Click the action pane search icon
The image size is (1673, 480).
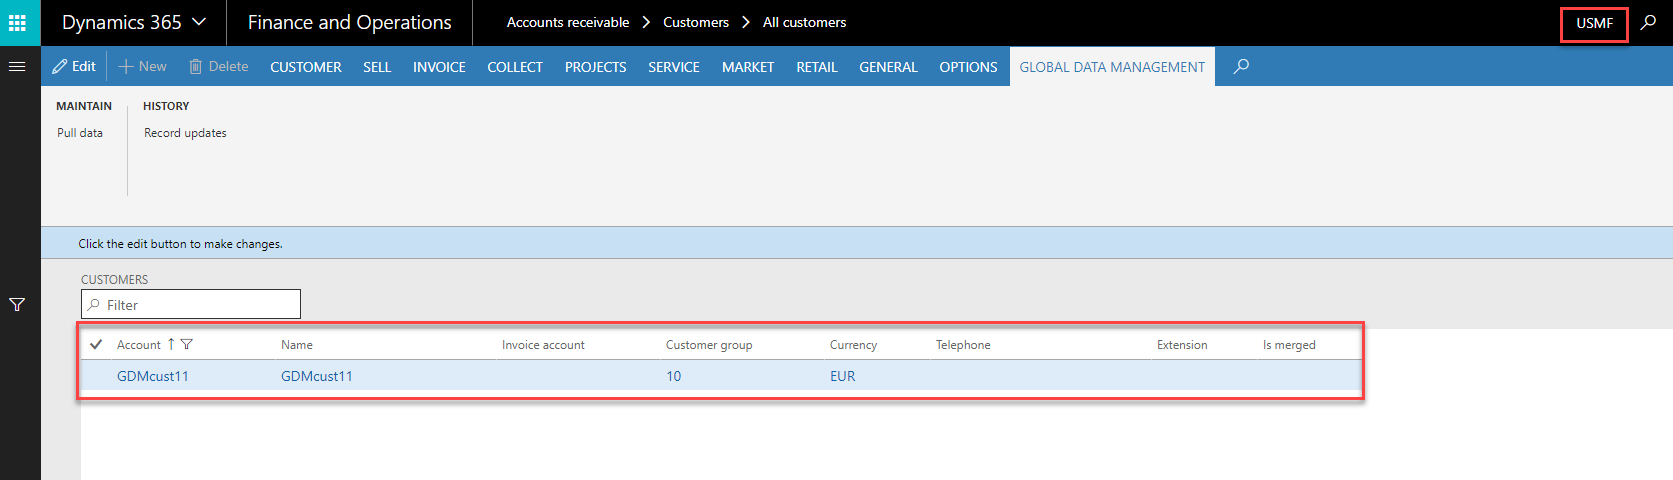[1241, 66]
